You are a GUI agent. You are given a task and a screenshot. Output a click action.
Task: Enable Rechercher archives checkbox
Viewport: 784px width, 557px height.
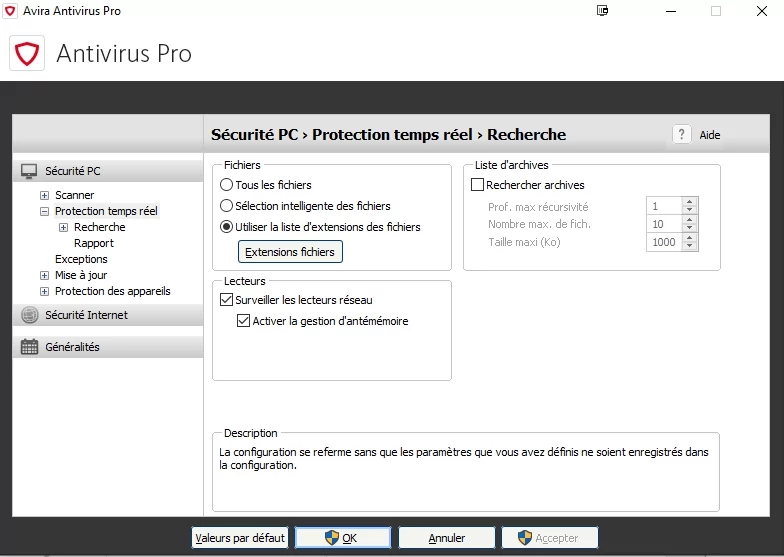pyautogui.click(x=478, y=185)
